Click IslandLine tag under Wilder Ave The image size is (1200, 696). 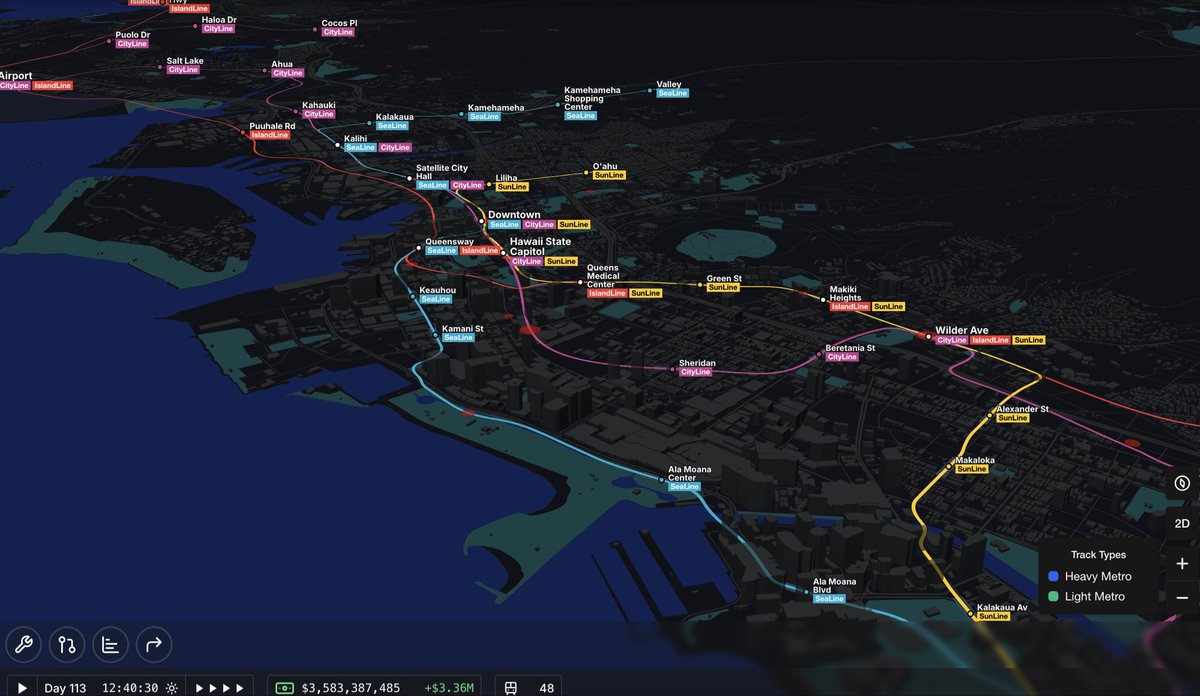click(x=990, y=340)
